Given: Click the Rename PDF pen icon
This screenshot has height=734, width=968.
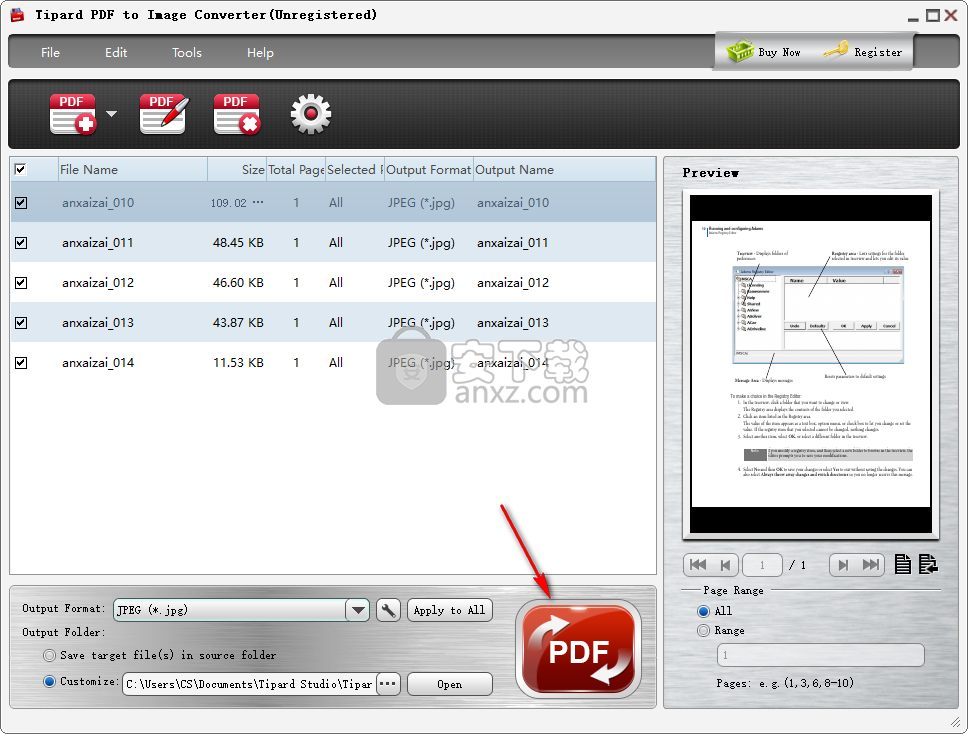Looking at the screenshot, I should (x=164, y=114).
